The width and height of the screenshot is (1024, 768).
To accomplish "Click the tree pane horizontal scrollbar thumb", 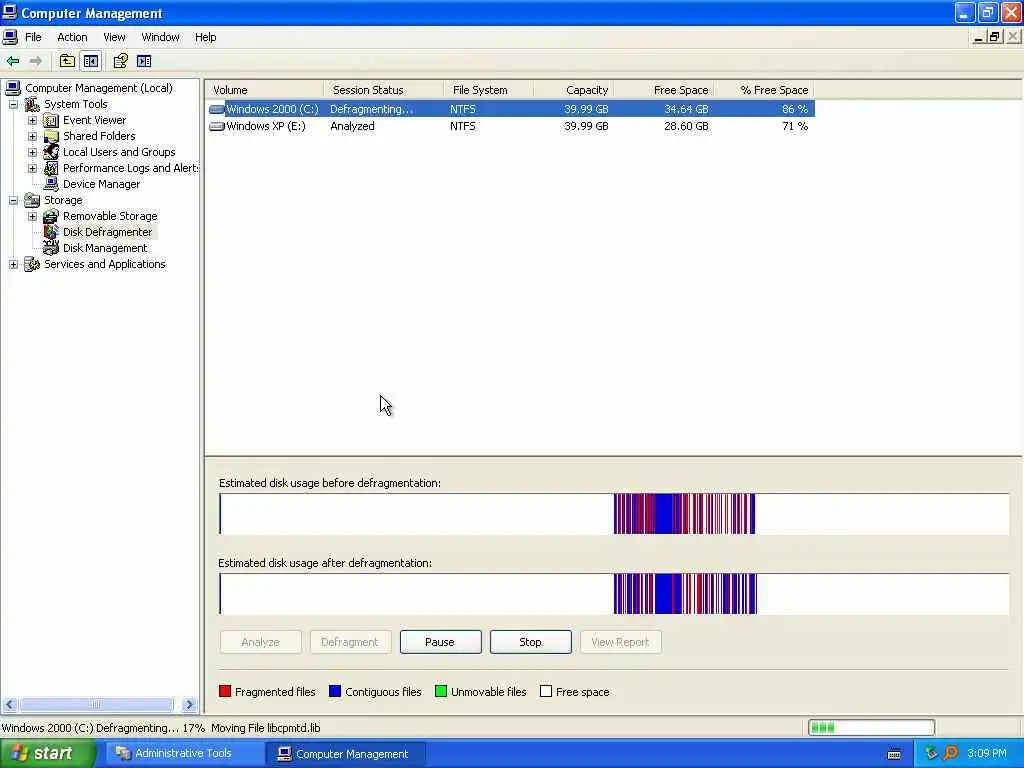I will (x=97, y=705).
